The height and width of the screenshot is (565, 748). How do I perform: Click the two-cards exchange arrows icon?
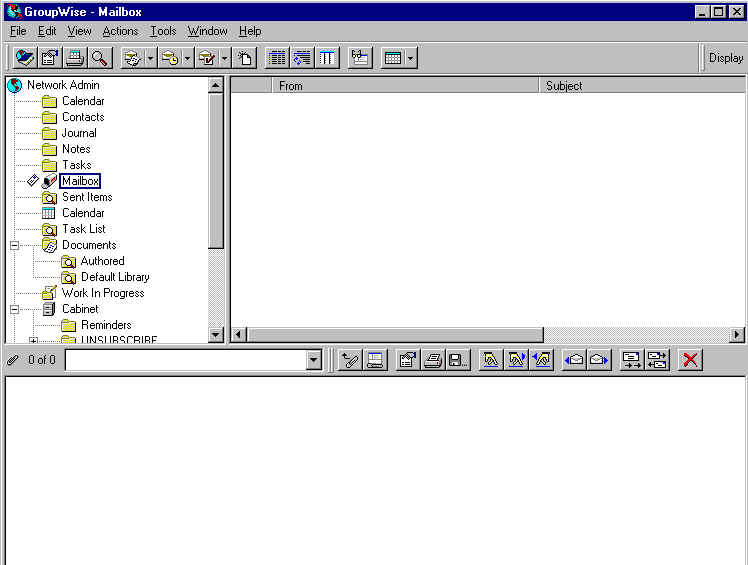(657, 360)
